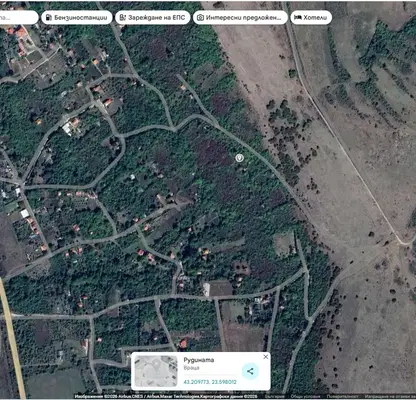Image resolution: width=416 pixels, height=400 pixels.
Task: Click the dropped map pin marker
Action: tap(239, 158)
